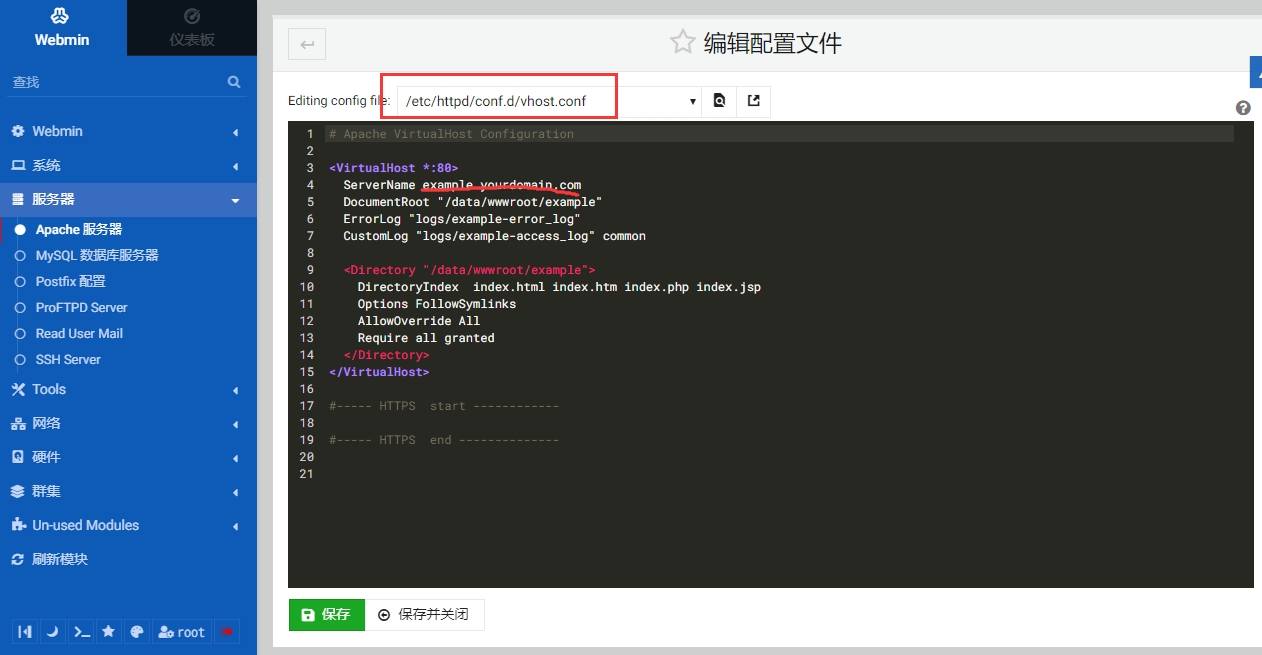Click the 保存并关闭 button
The width and height of the screenshot is (1262, 655).
click(424, 615)
